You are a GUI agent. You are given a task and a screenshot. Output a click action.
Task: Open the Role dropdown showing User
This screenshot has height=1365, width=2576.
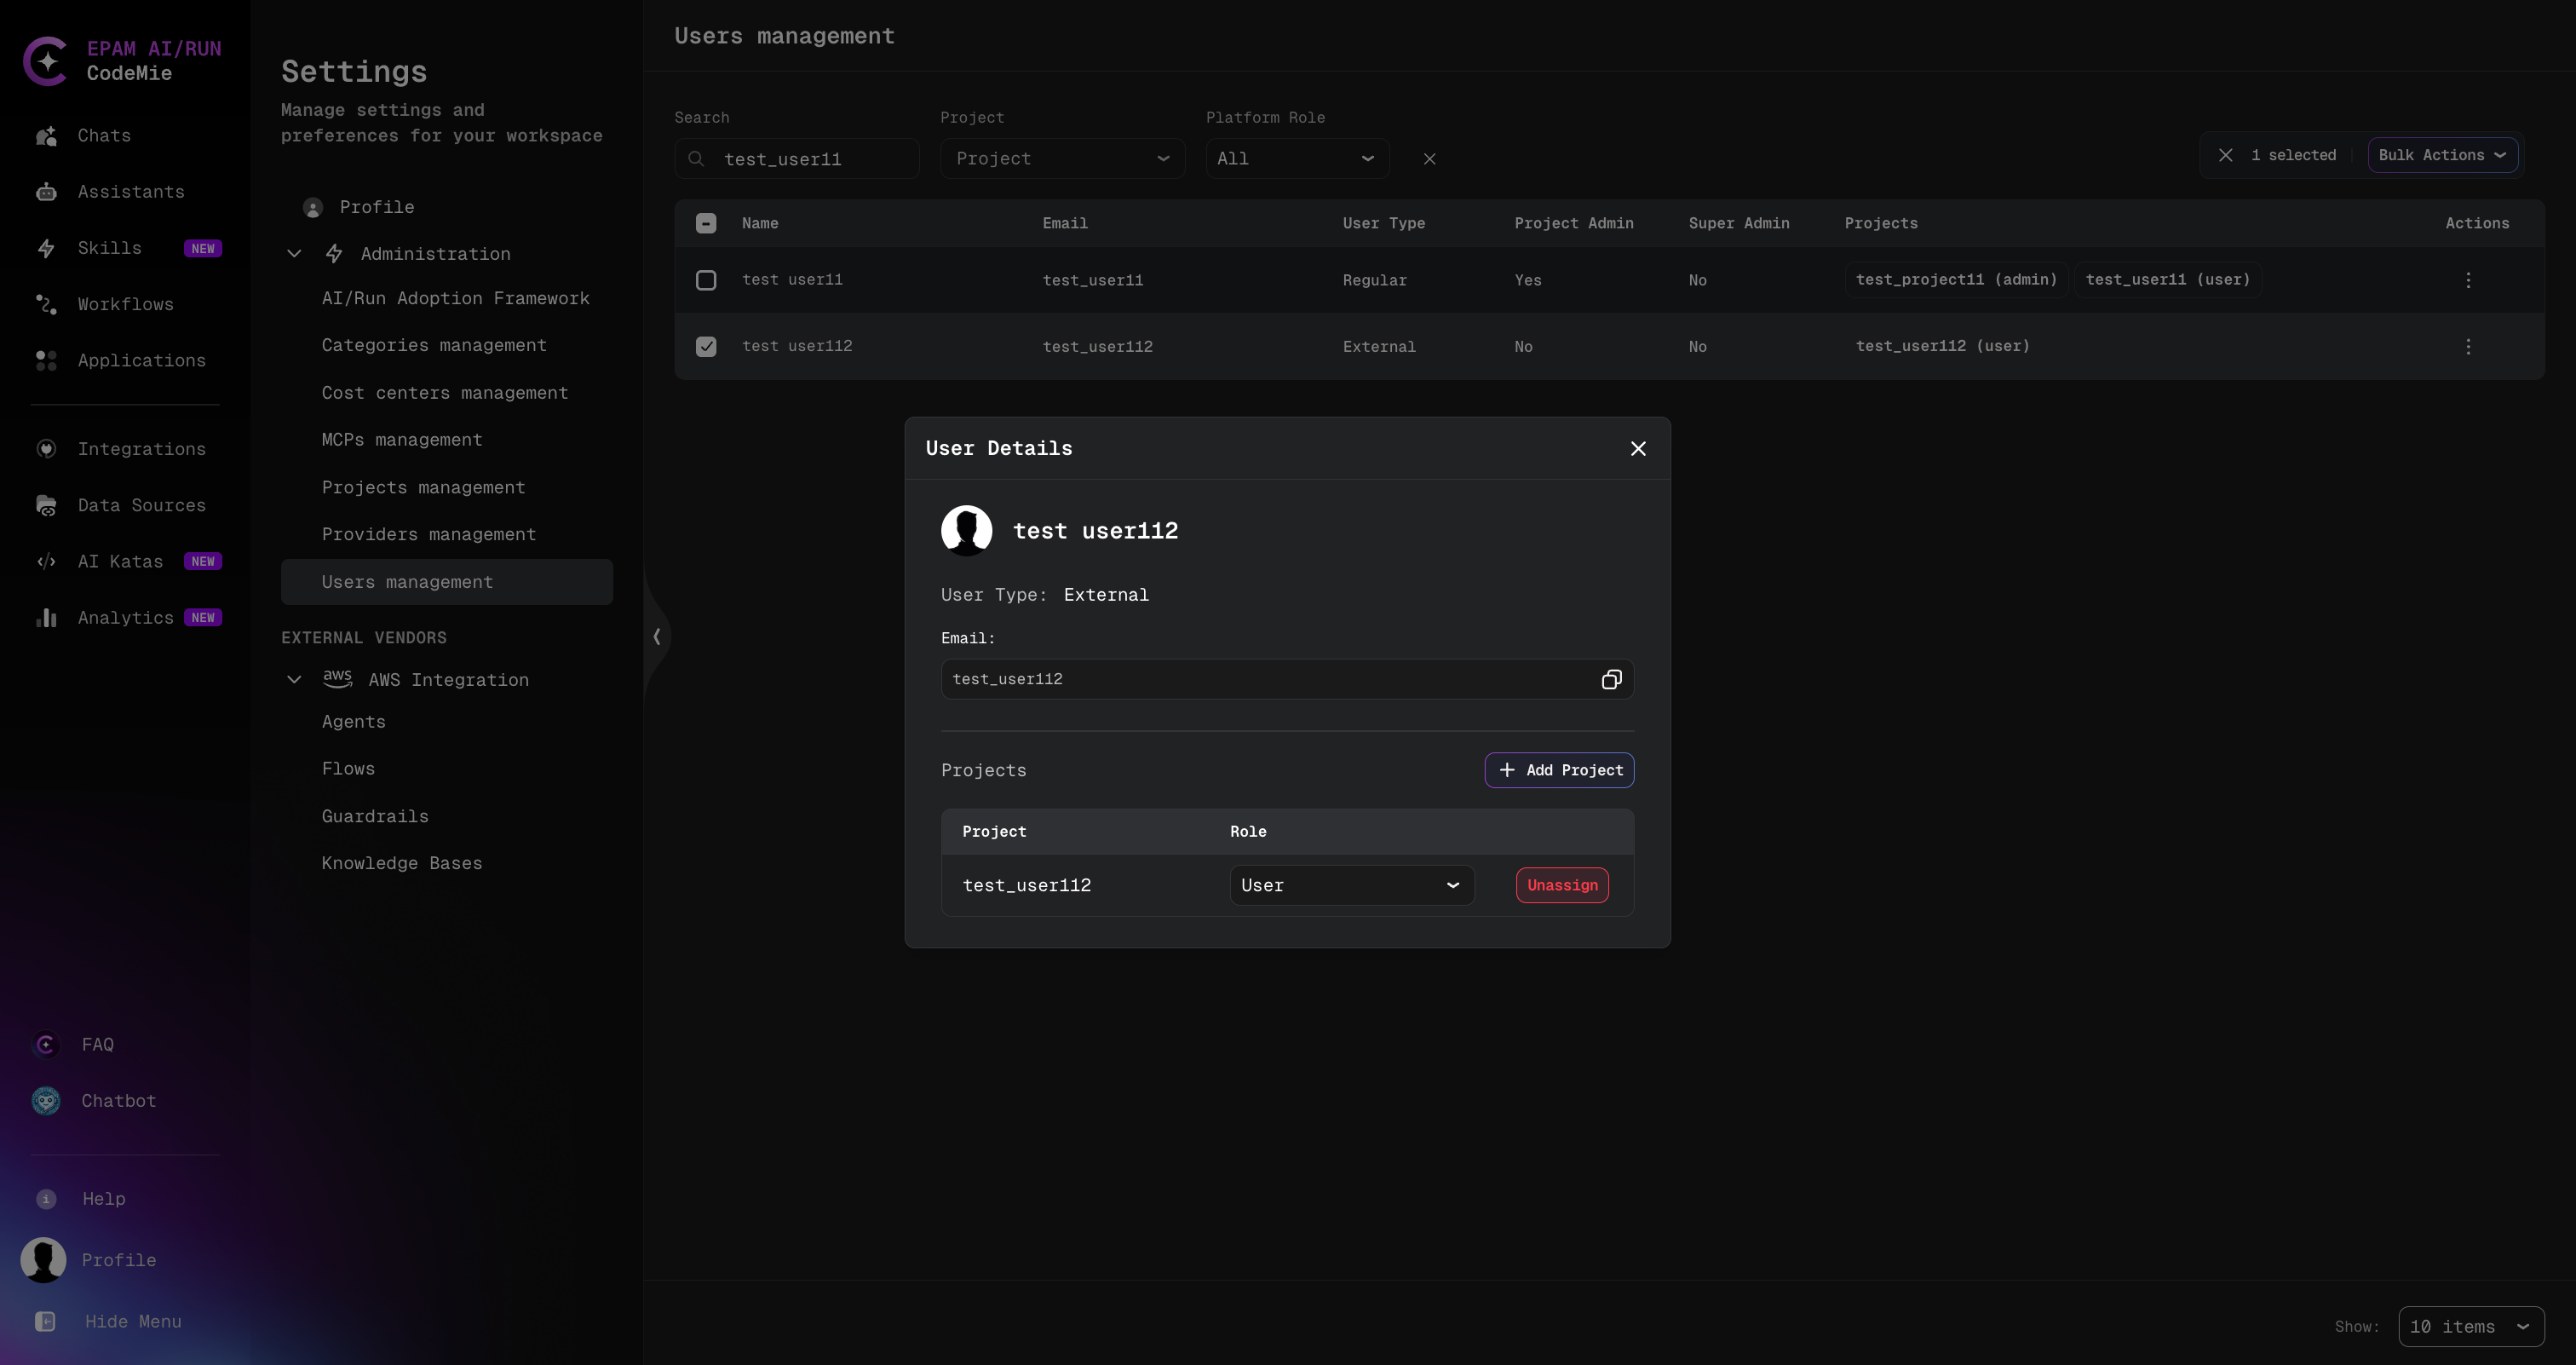click(x=1350, y=885)
